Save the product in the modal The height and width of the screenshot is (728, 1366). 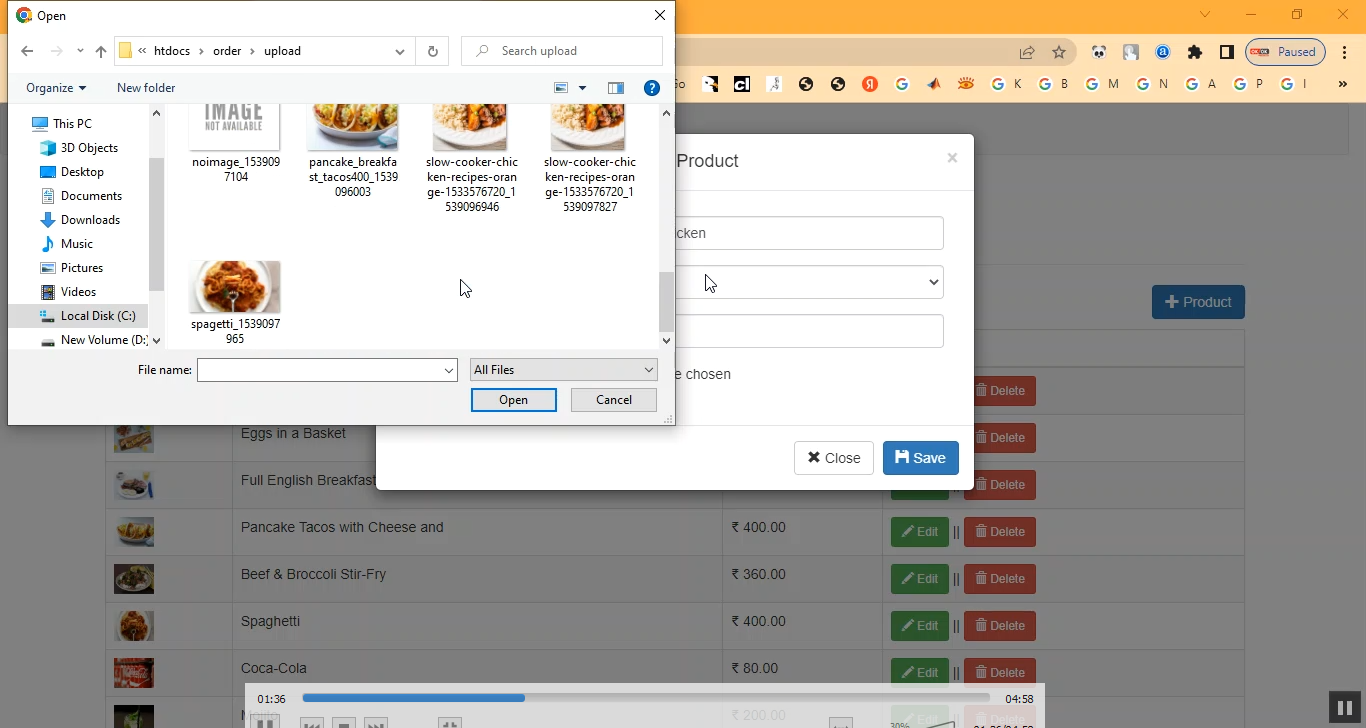click(x=920, y=458)
